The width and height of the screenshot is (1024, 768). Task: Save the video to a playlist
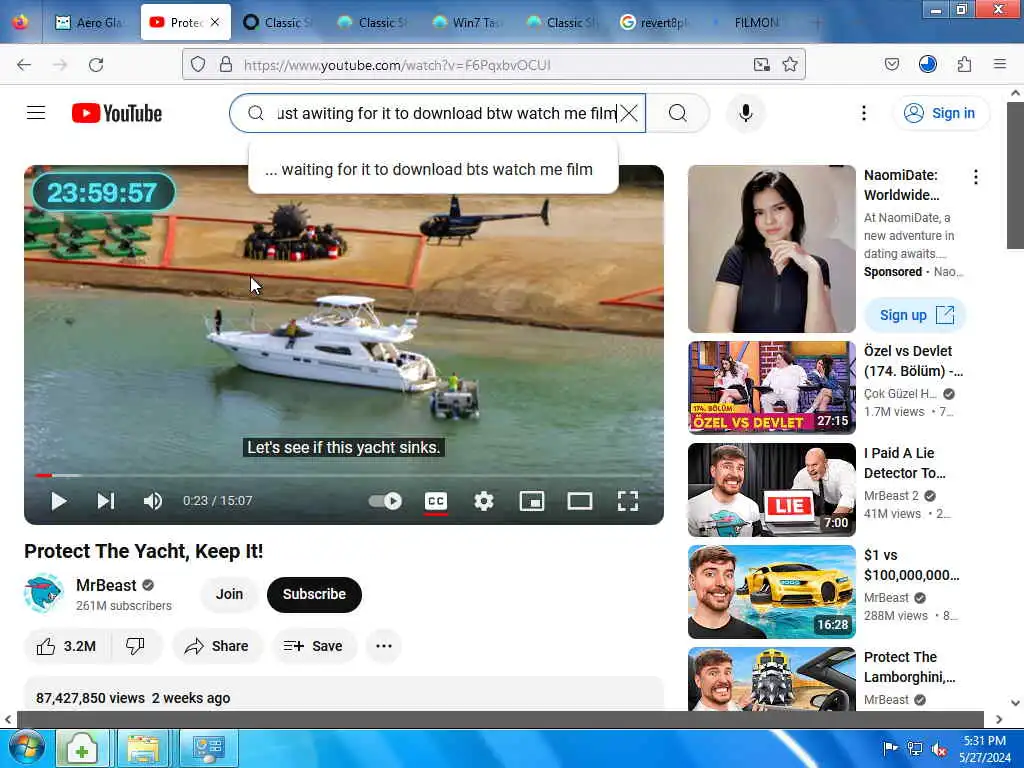tap(313, 646)
